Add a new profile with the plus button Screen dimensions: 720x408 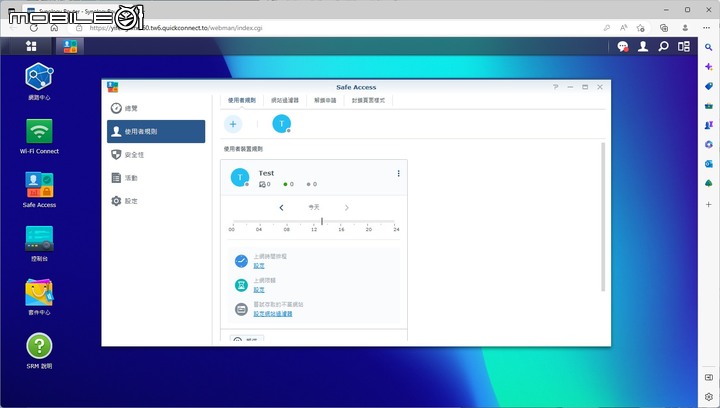click(x=233, y=124)
